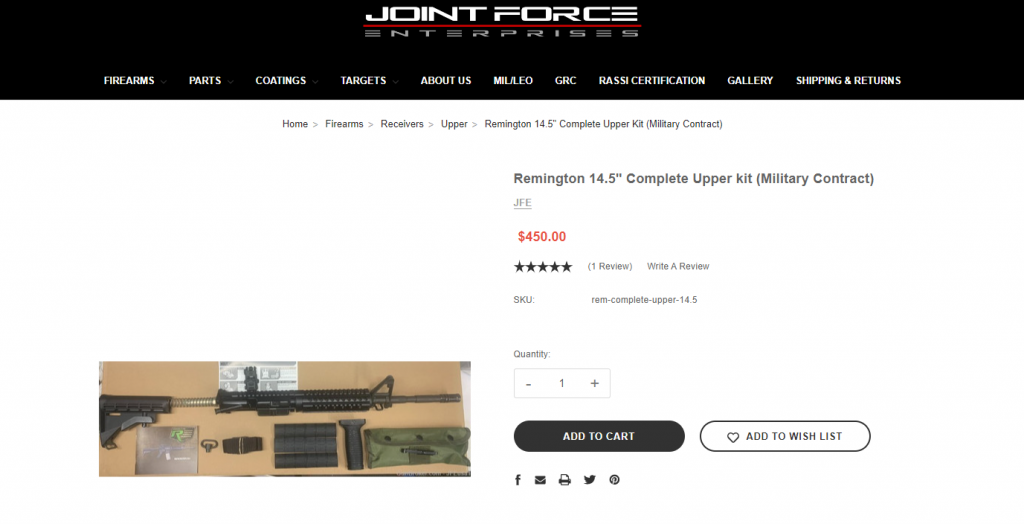This screenshot has height=524, width=1024.
Task: Click the Joint Force Enterprises logo
Action: point(502,22)
